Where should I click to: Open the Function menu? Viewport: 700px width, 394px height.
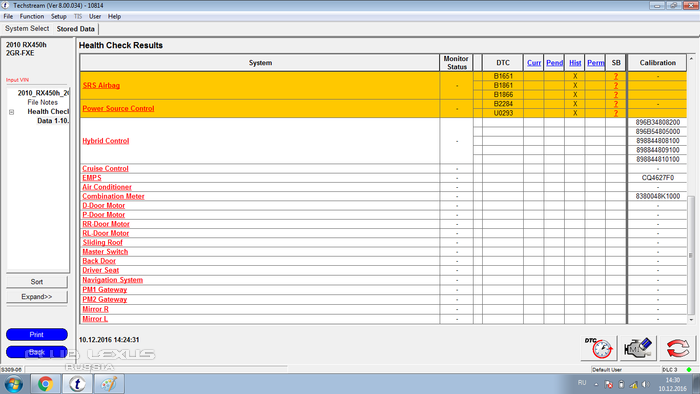pos(32,17)
